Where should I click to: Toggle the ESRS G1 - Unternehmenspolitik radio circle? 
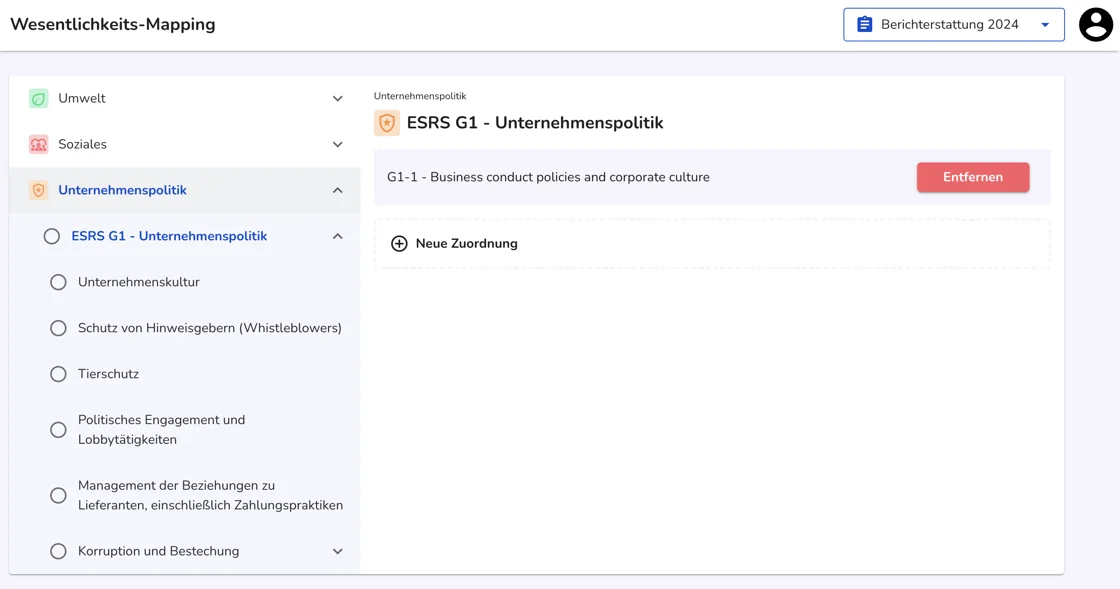point(52,236)
